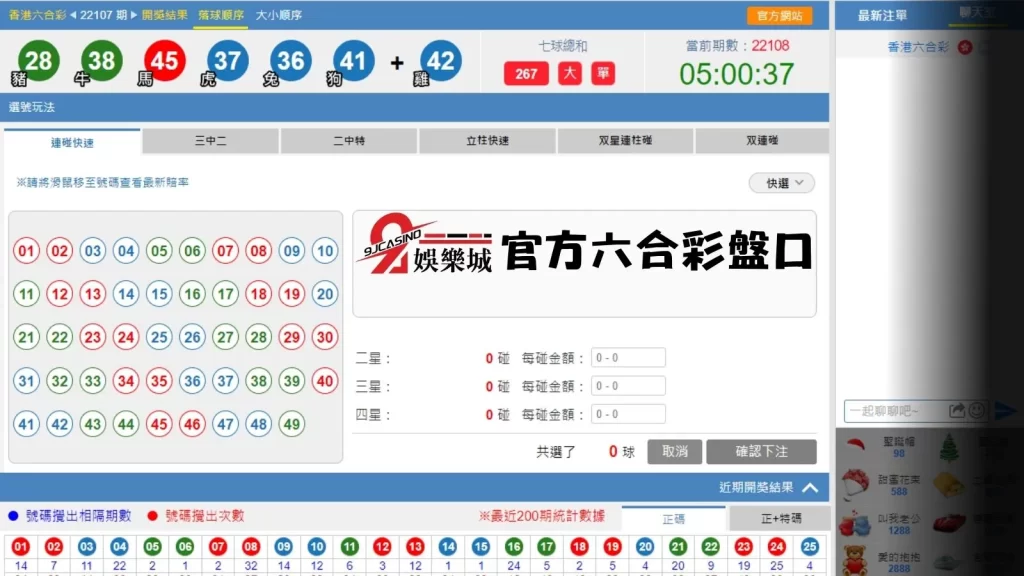Select number ball 01
The height and width of the screenshot is (576, 1024).
pyautogui.click(x=27, y=251)
